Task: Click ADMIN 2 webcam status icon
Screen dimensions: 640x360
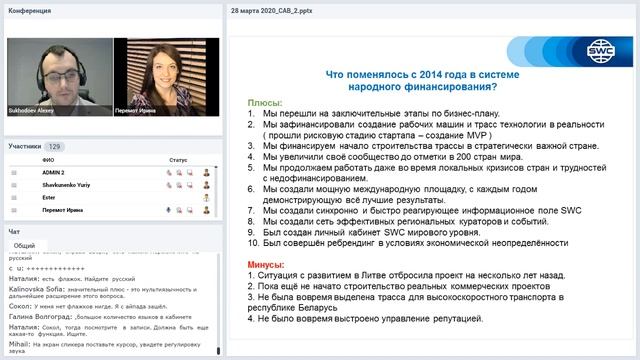Action: [x=179, y=173]
